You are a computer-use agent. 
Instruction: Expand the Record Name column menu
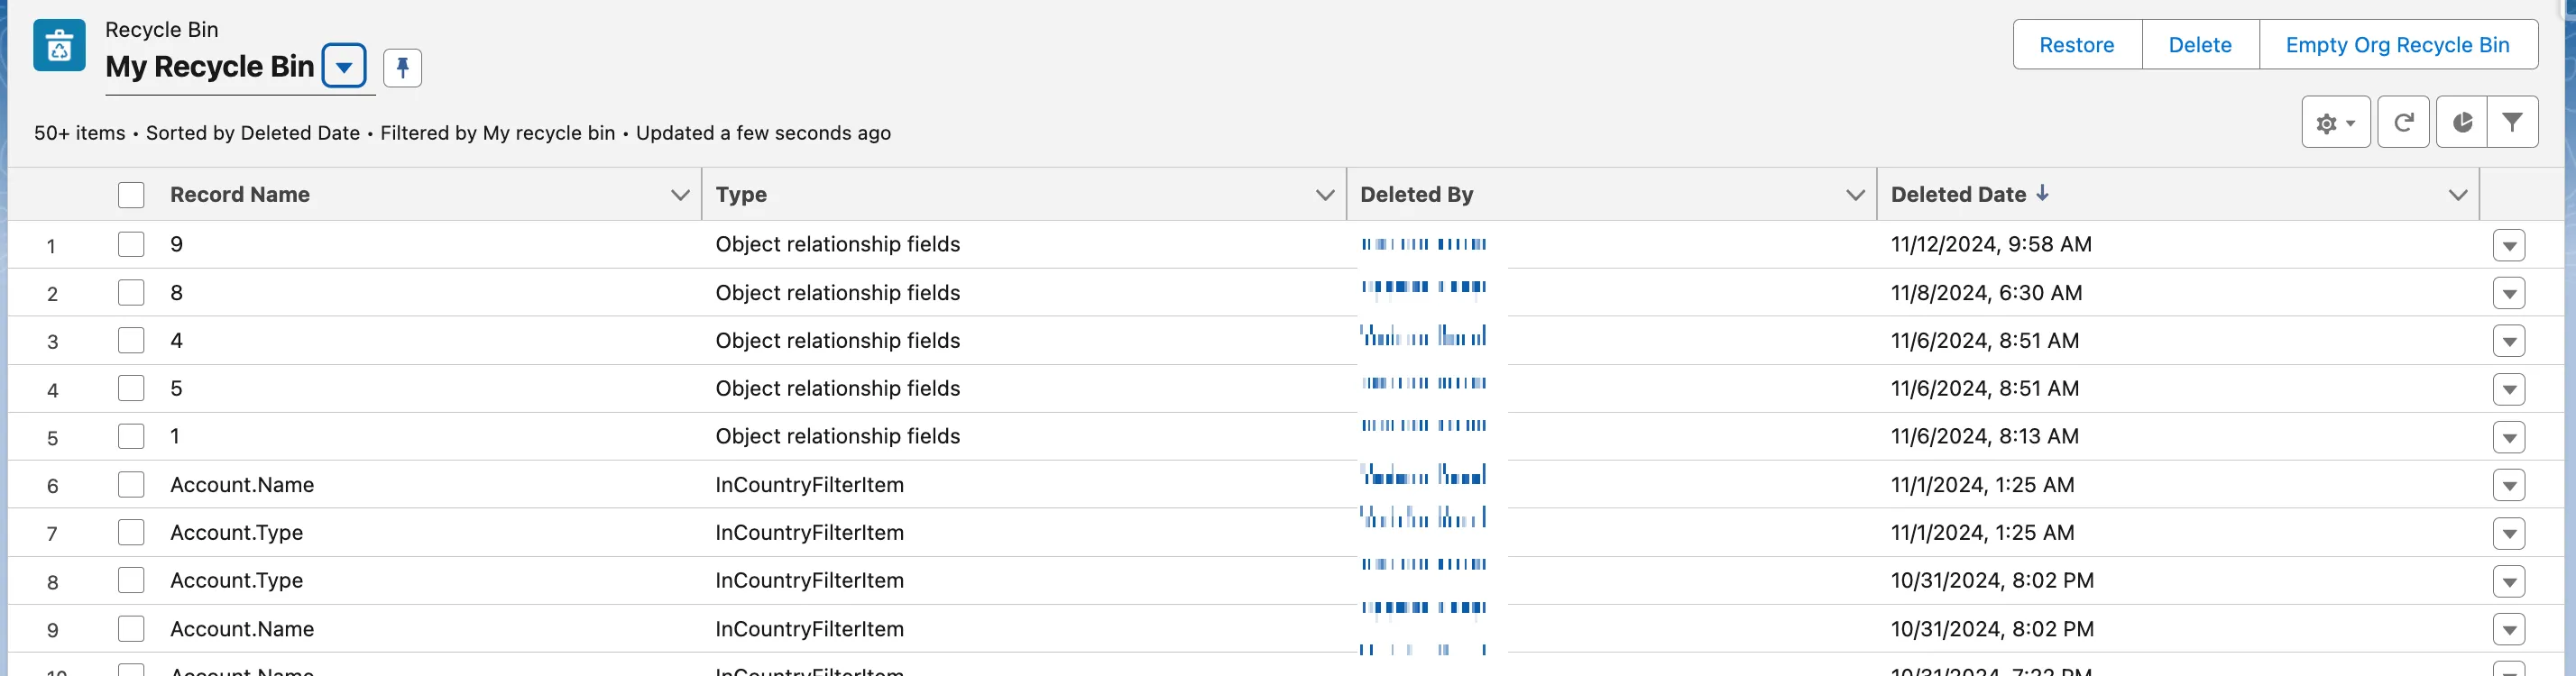click(680, 195)
